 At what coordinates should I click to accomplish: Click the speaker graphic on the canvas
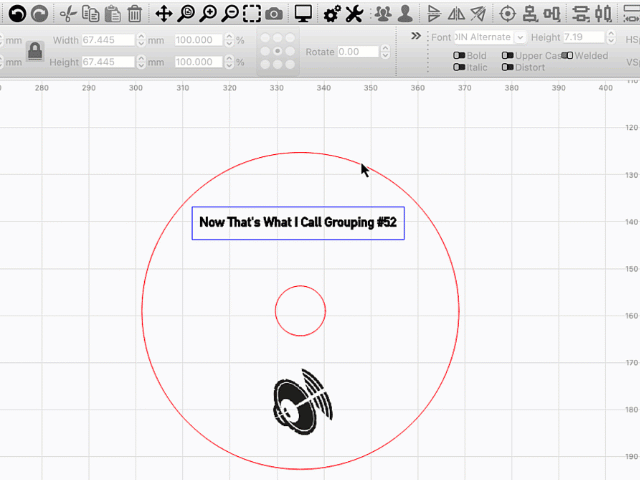(x=302, y=404)
